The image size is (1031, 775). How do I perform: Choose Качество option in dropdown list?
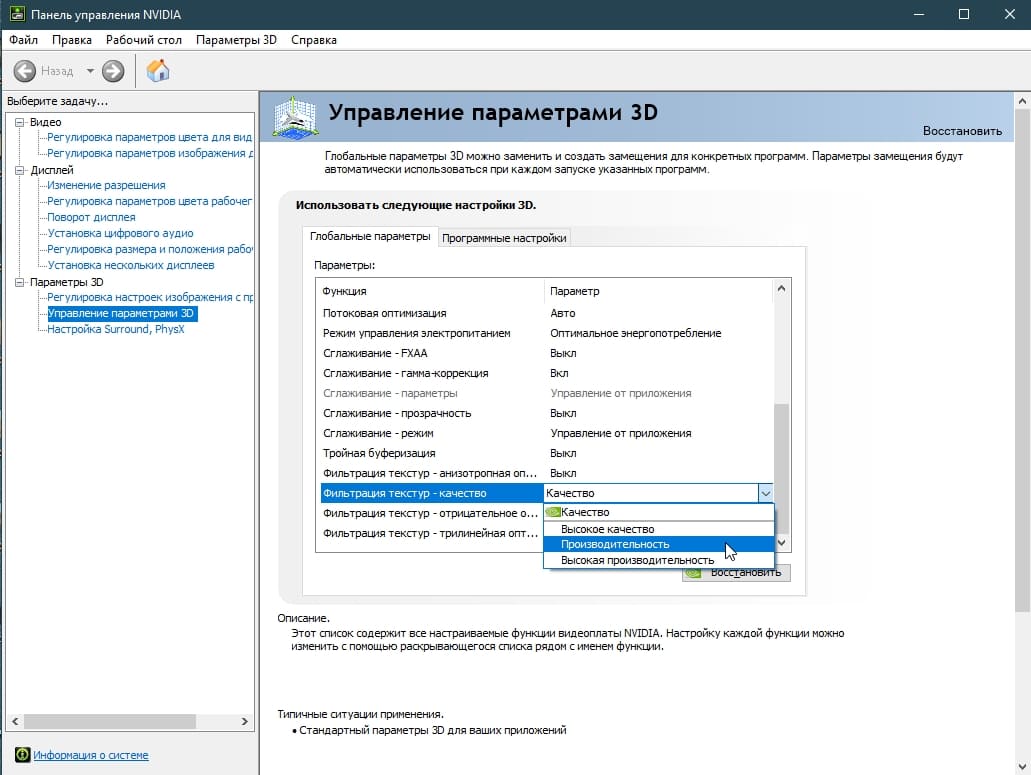pos(659,512)
